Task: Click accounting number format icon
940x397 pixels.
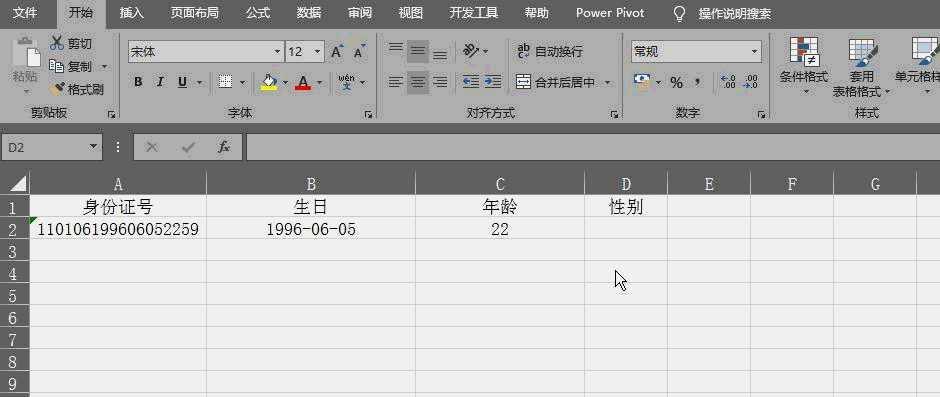Action: (x=642, y=82)
